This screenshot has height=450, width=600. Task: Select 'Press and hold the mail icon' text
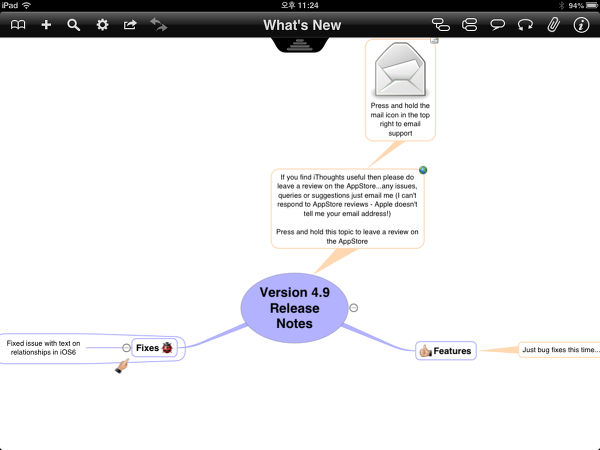(x=400, y=119)
